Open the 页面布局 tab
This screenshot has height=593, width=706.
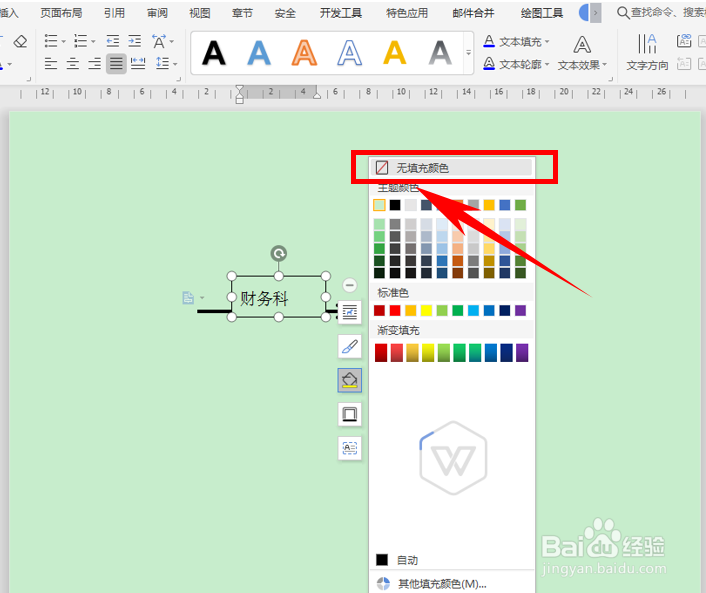pyautogui.click(x=61, y=13)
